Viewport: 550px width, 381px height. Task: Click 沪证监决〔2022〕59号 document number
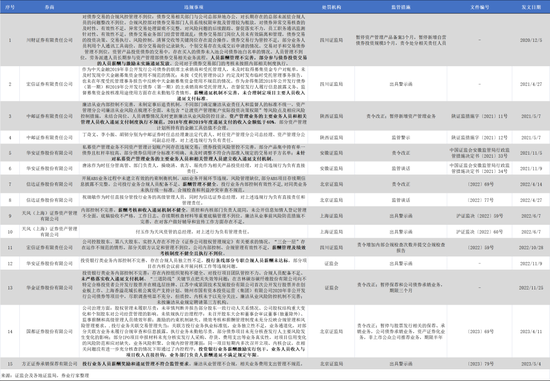pyautogui.click(x=479, y=216)
